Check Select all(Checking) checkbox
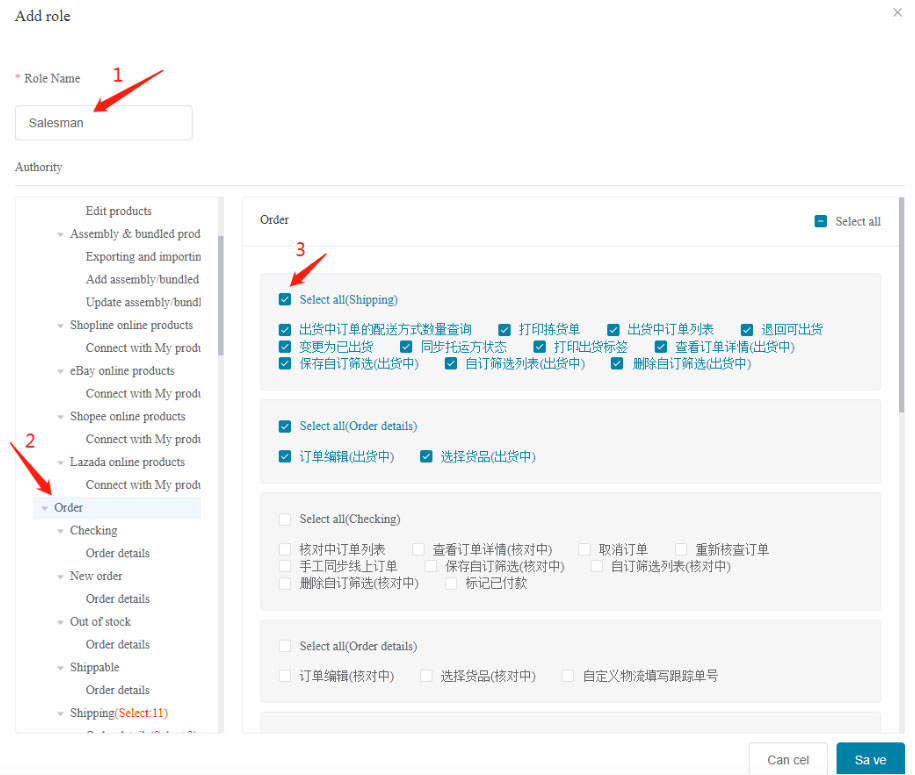Screen dimensions: 915x775 [x=285, y=519]
